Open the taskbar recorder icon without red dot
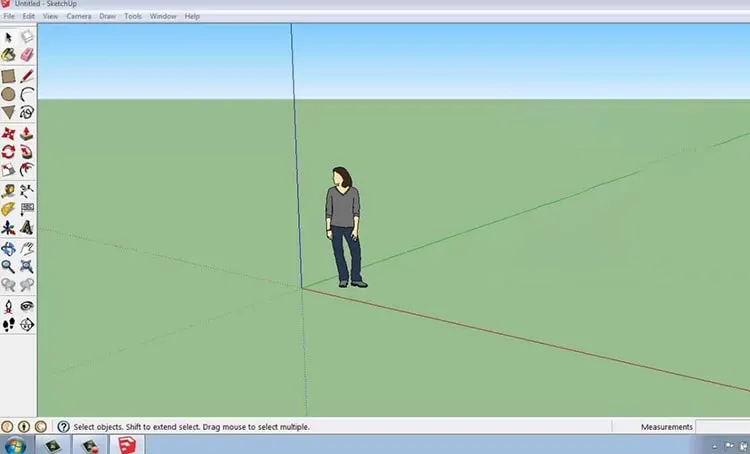Screen dimensions: 750x454 [x=53, y=446]
